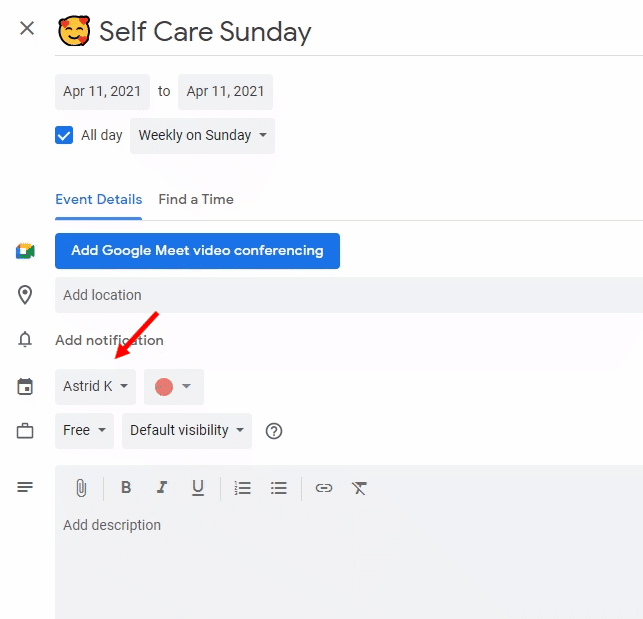Image resolution: width=643 pixels, height=619 pixels.
Task: Toggle underline formatting in description
Action: 198,488
